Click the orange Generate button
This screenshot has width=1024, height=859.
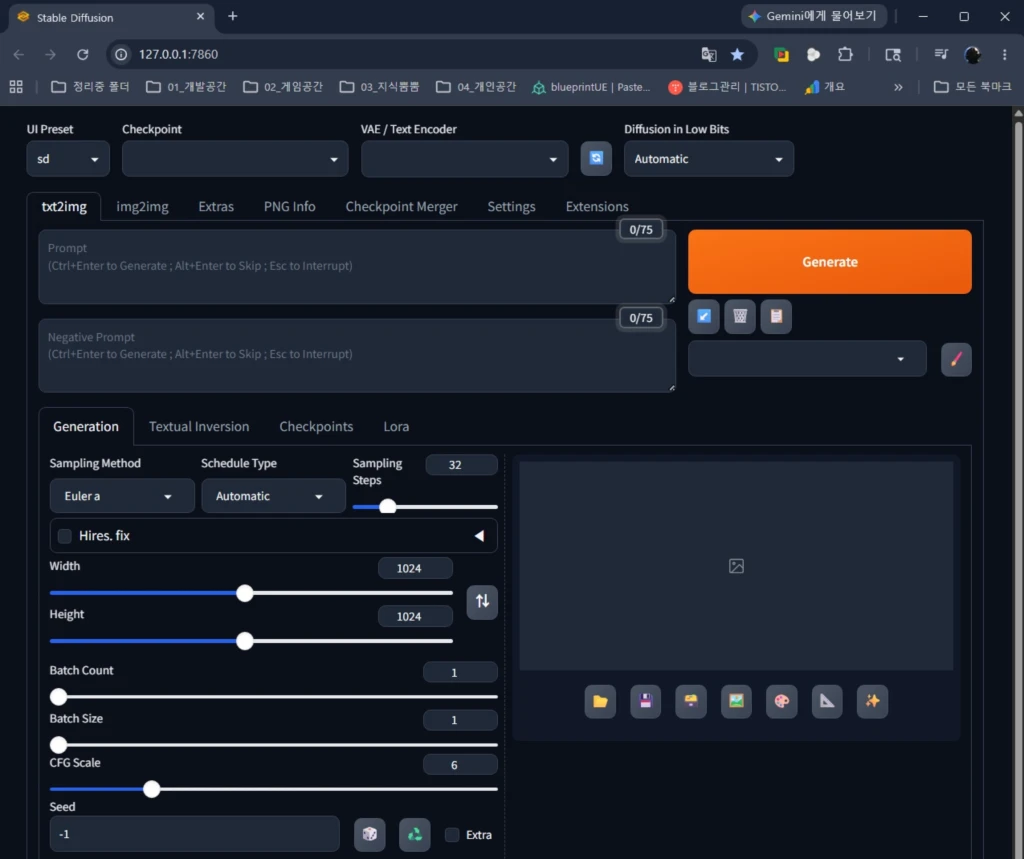pyautogui.click(x=829, y=261)
